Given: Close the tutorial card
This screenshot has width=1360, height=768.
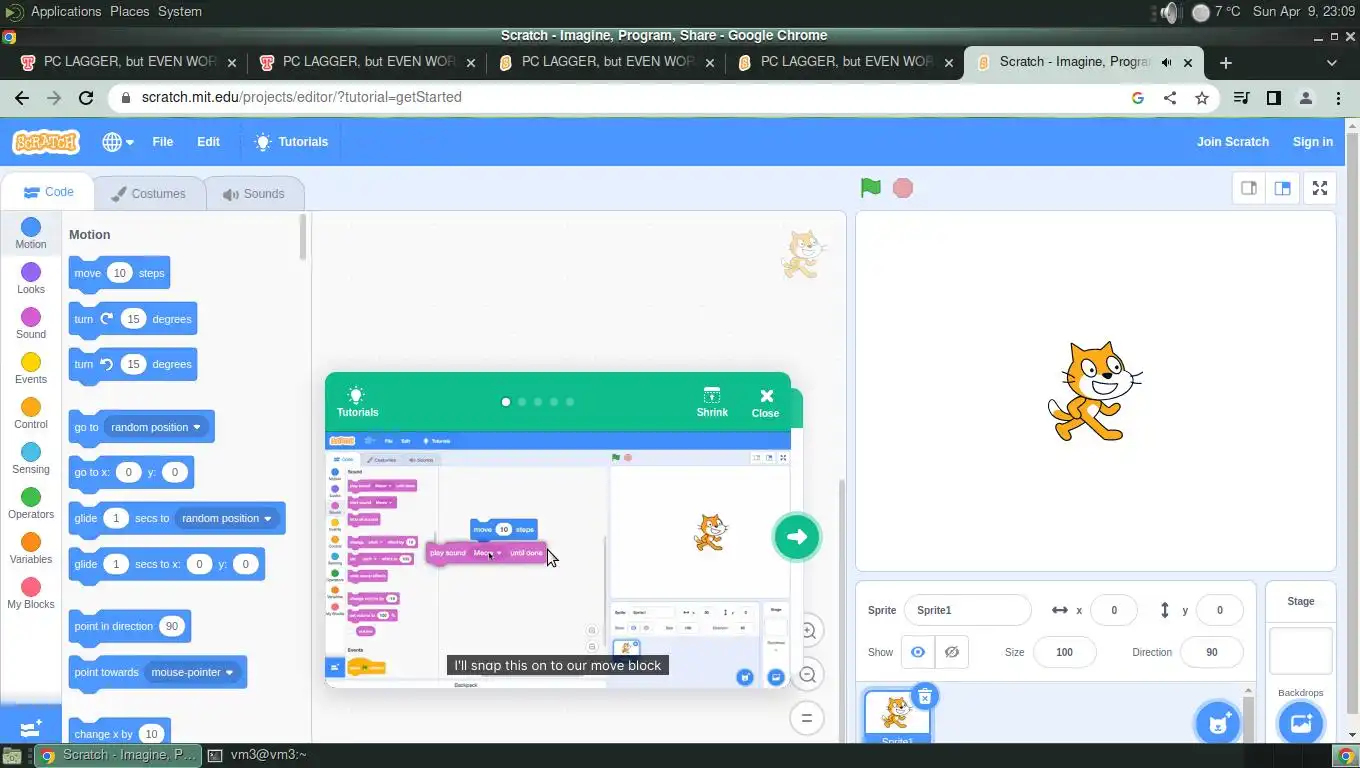Looking at the screenshot, I should pos(766,402).
